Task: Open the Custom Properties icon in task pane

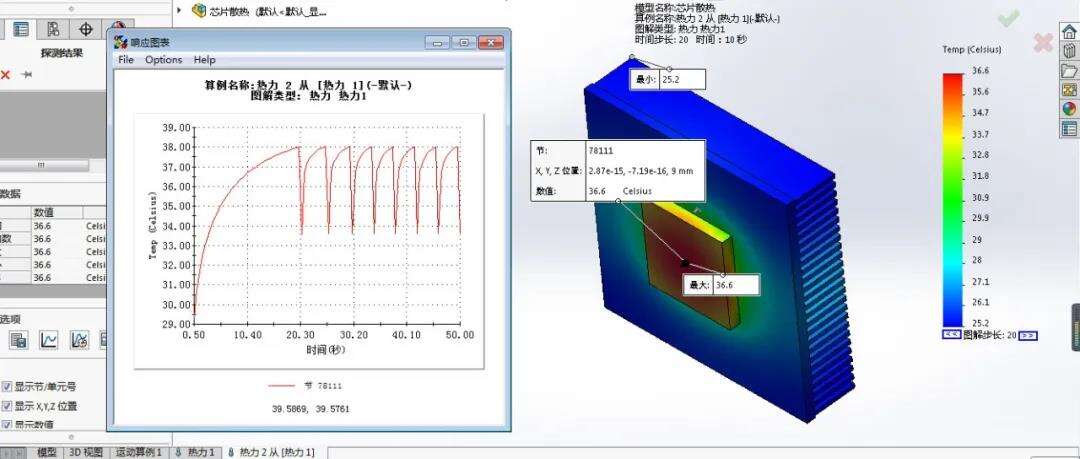Action: pyautogui.click(x=1069, y=128)
